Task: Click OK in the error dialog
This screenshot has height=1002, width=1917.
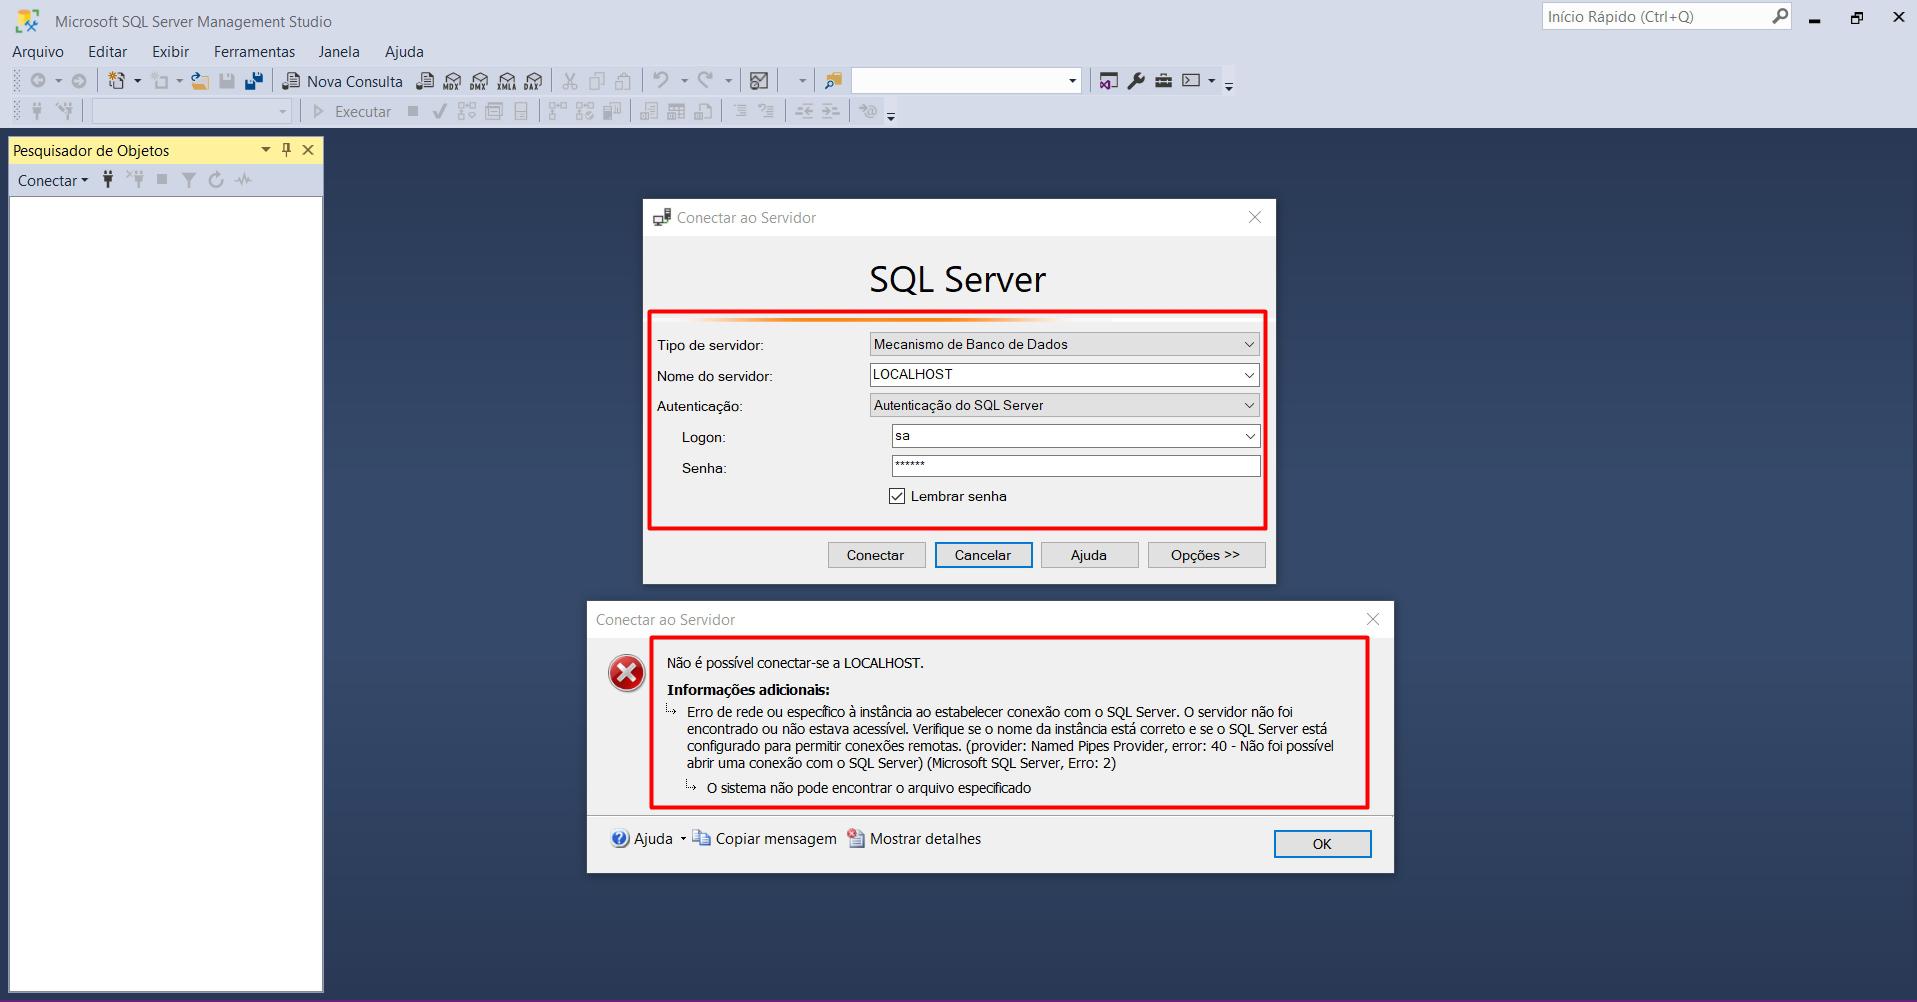Action: [1322, 844]
